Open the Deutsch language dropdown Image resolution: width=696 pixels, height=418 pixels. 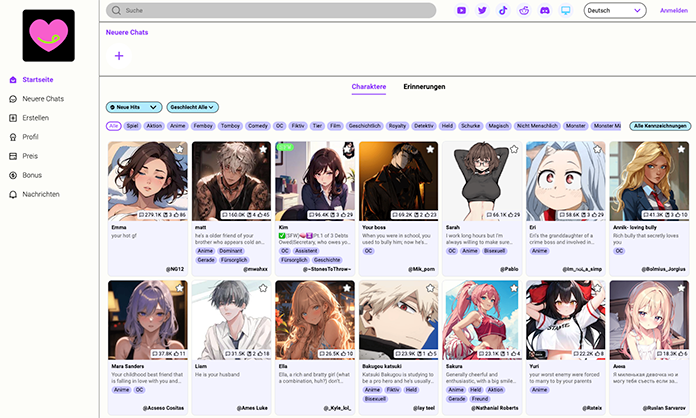(615, 10)
